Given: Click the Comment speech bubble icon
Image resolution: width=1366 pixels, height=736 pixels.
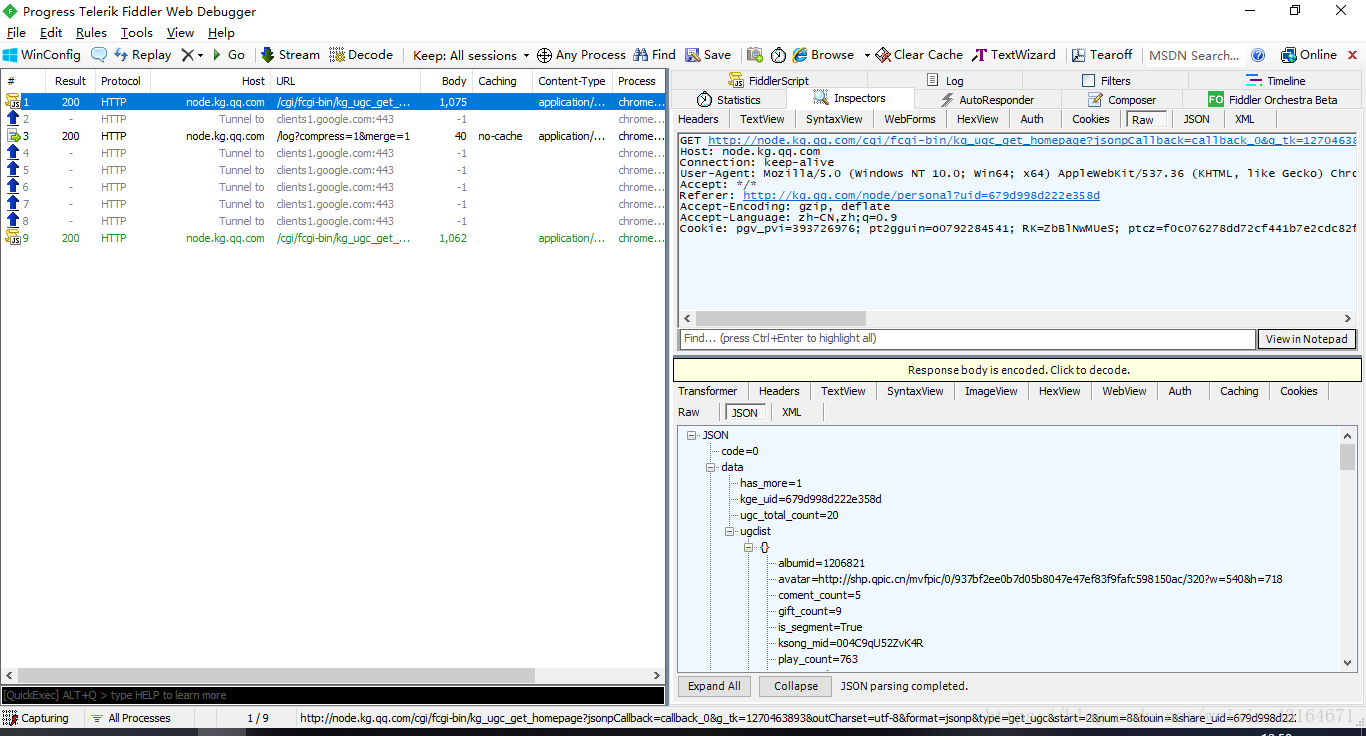Looking at the screenshot, I should tap(99, 55).
